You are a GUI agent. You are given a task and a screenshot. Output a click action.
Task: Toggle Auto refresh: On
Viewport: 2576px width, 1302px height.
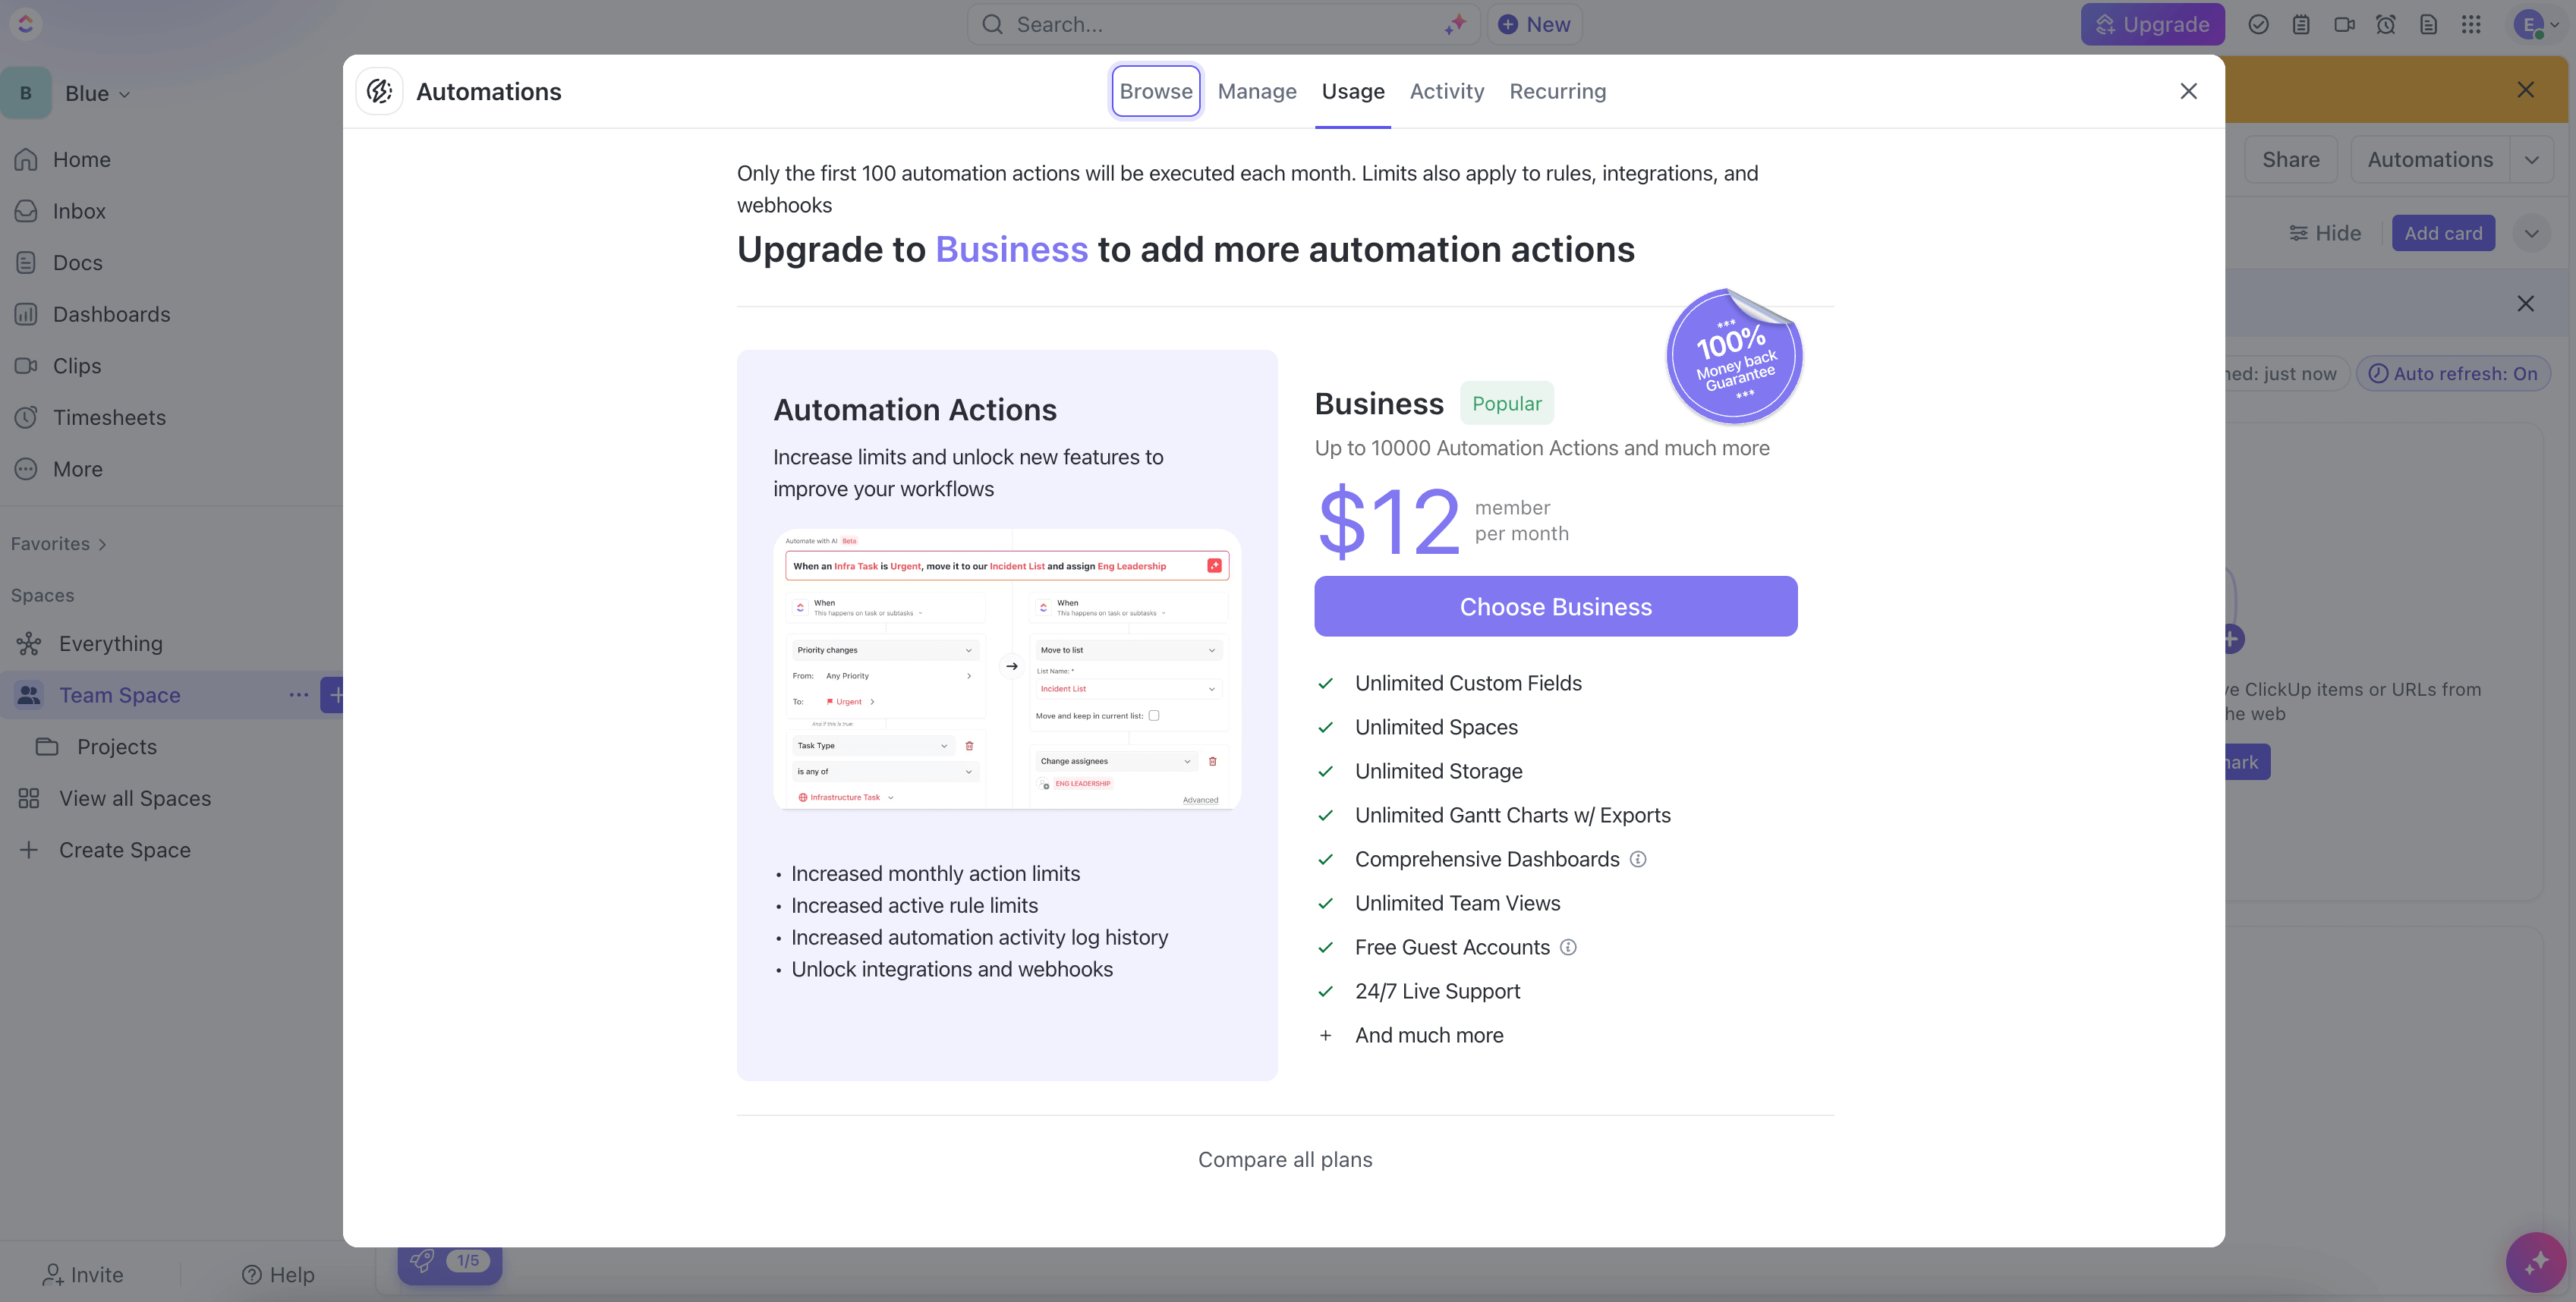[2453, 373]
